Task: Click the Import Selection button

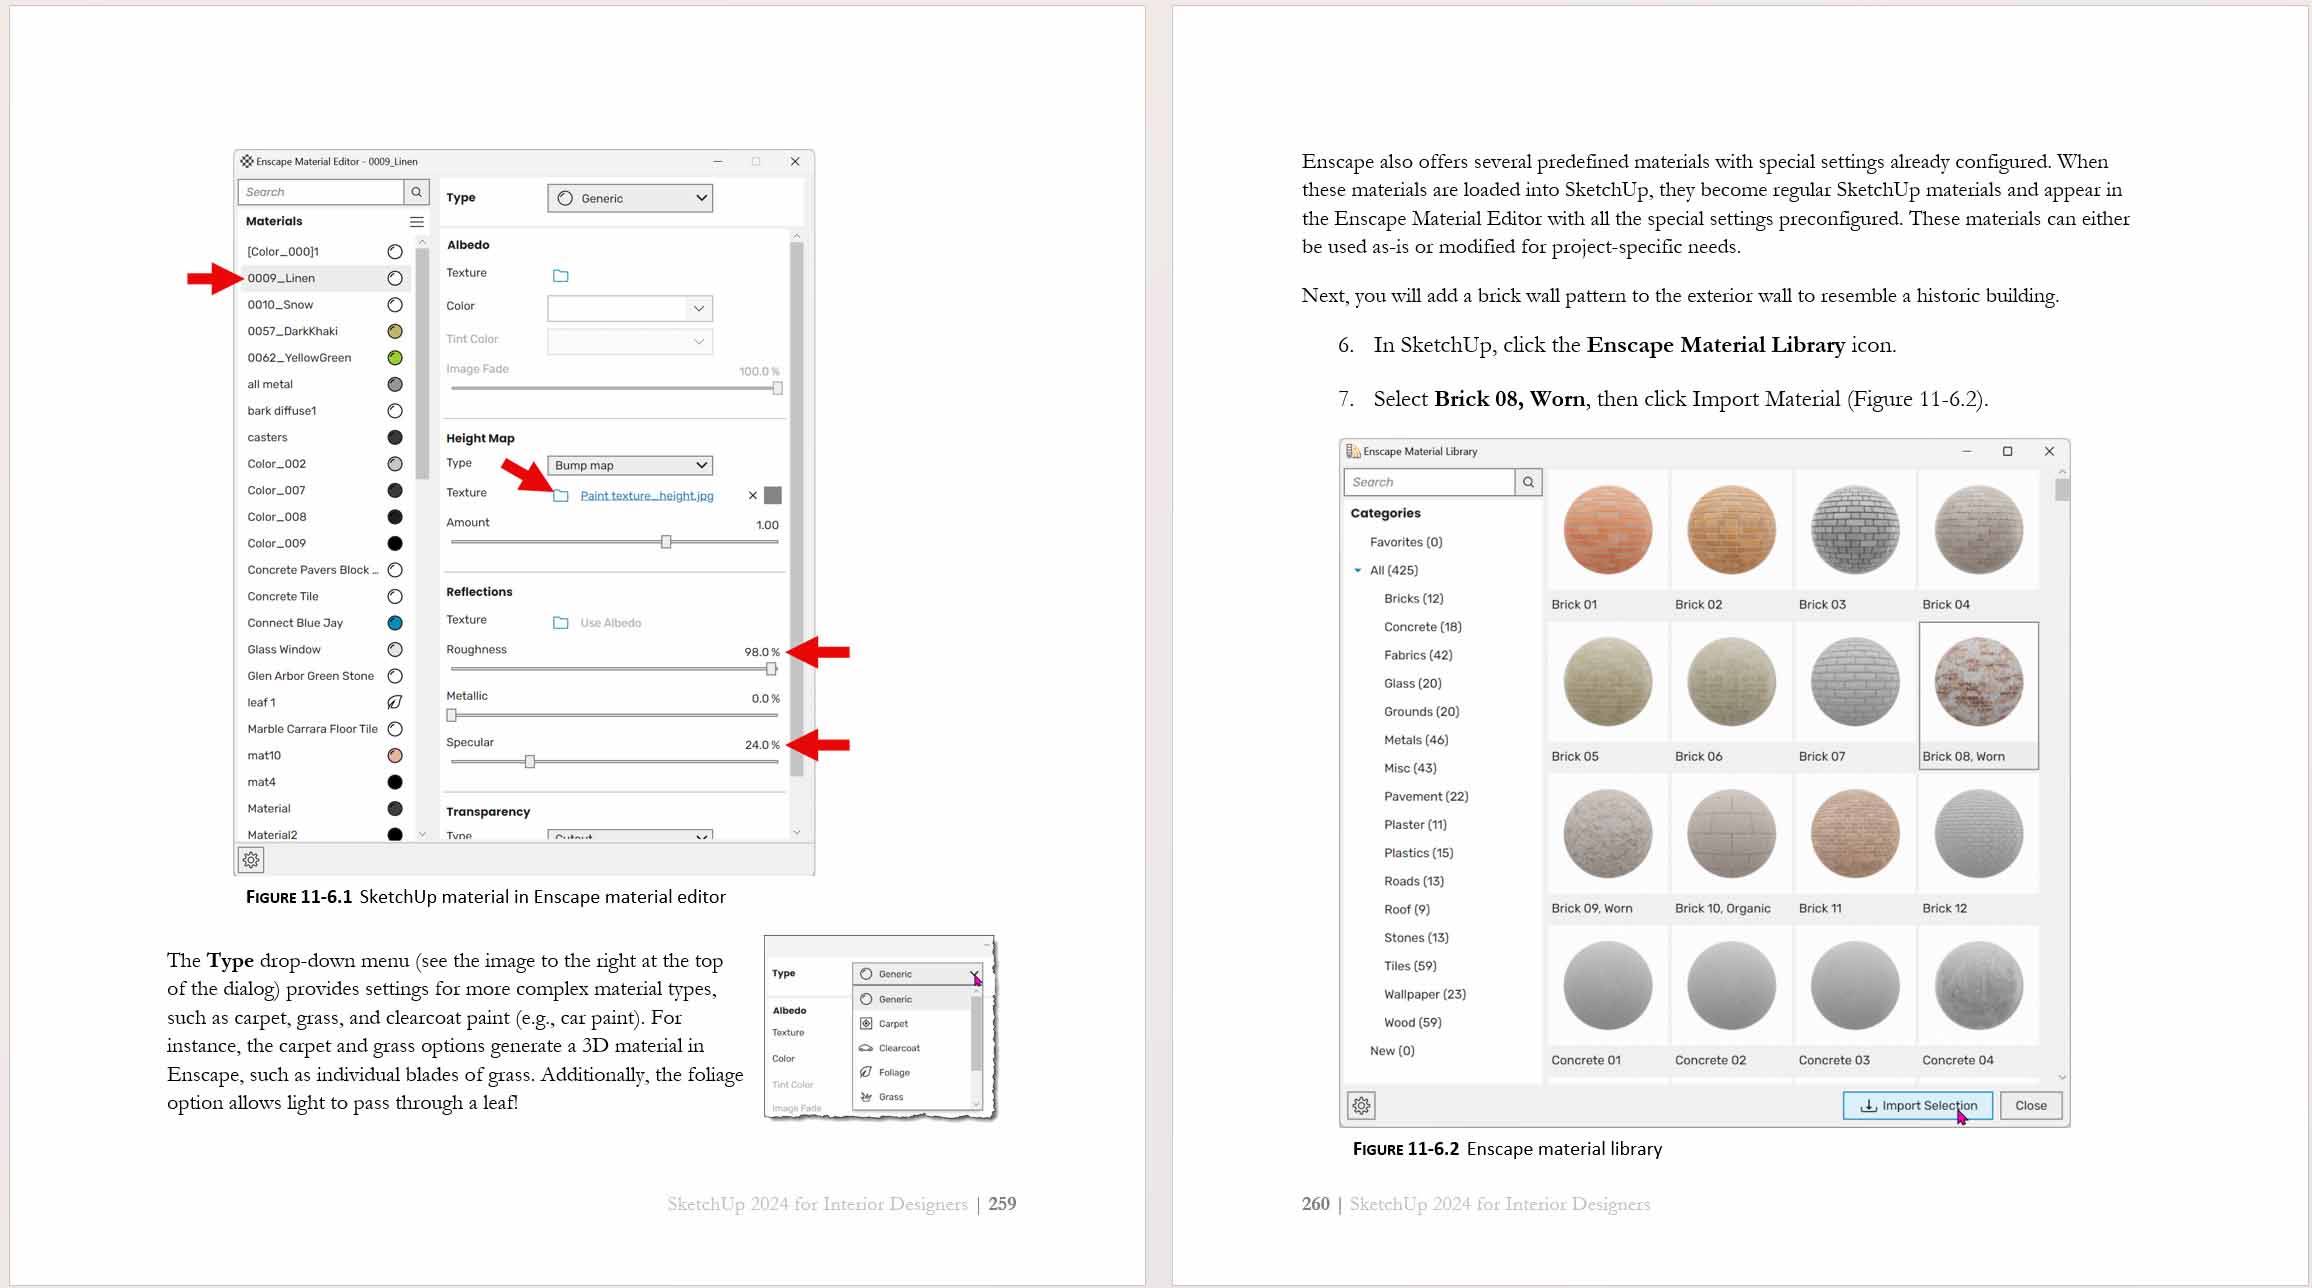Action: (x=1916, y=1105)
